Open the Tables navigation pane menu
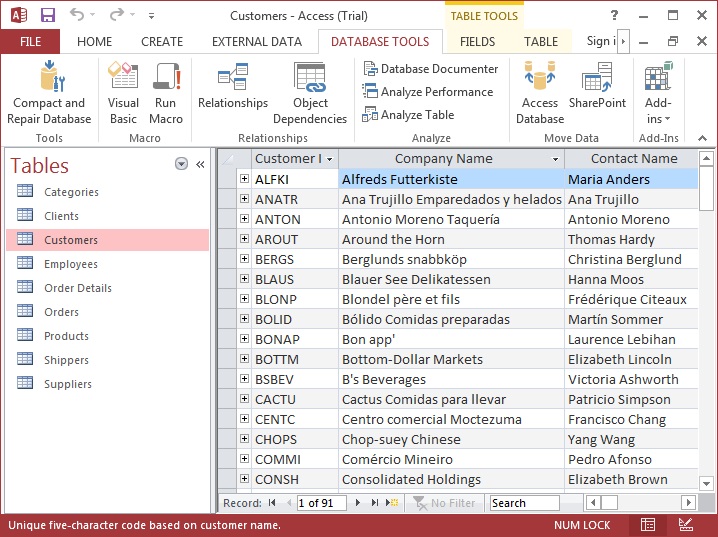The image size is (718, 537). click(x=181, y=163)
